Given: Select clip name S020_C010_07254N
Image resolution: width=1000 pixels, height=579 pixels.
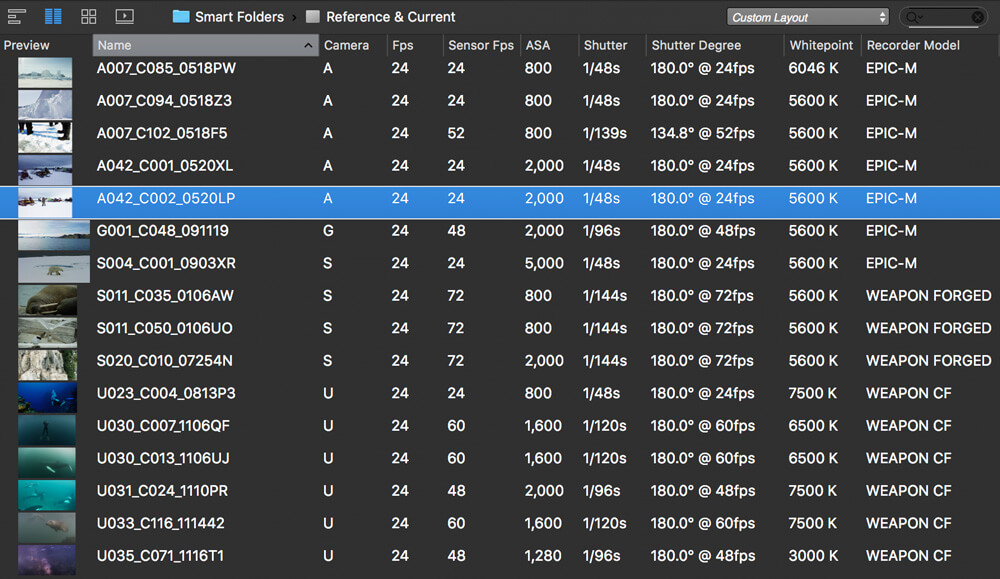Looking at the screenshot, I should 164,361.
